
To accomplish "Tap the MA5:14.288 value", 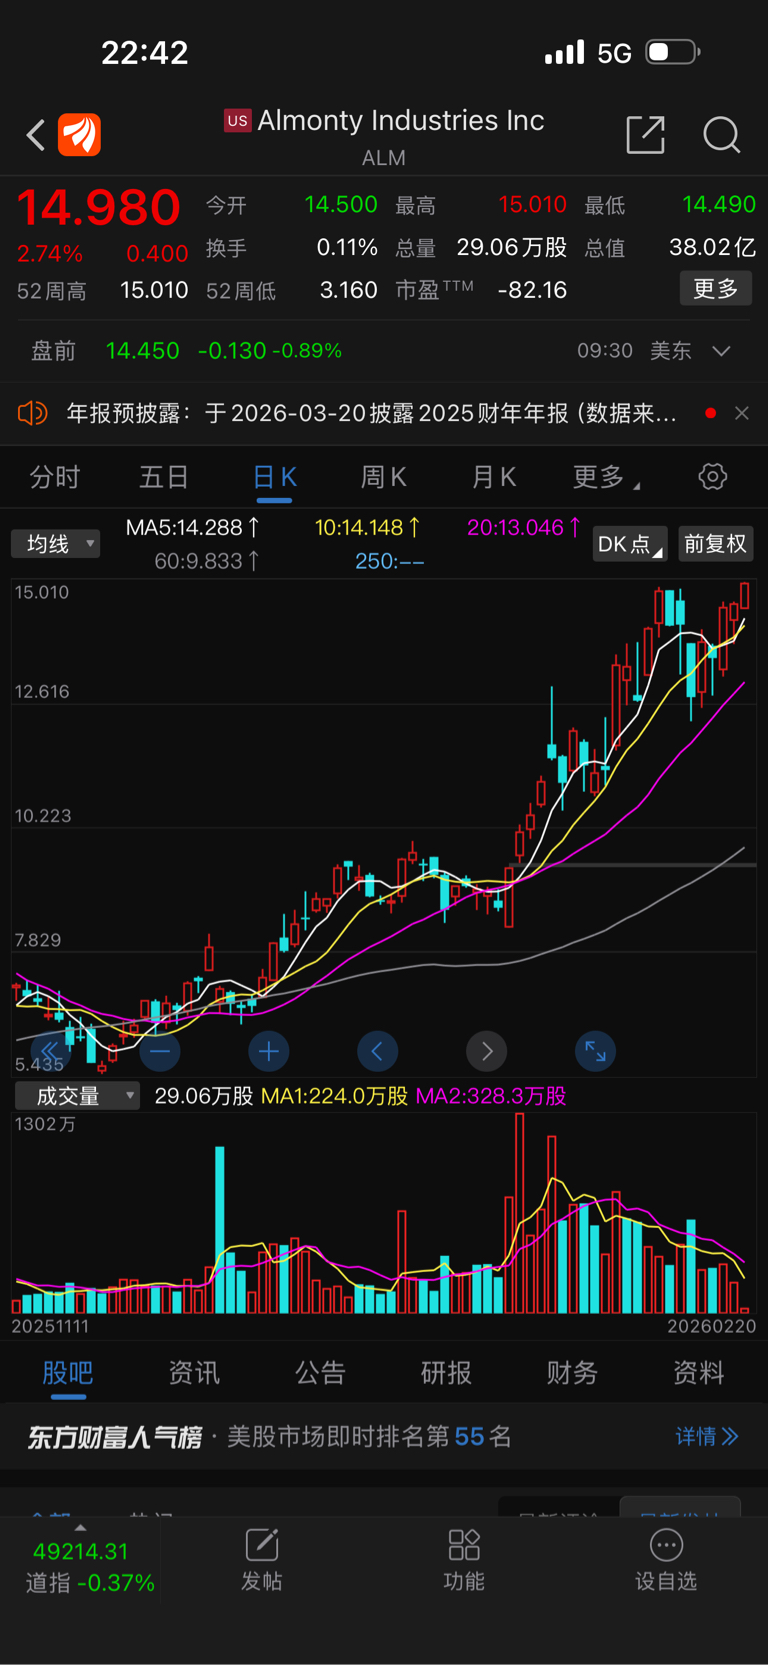I will click(x=192, y=528).
